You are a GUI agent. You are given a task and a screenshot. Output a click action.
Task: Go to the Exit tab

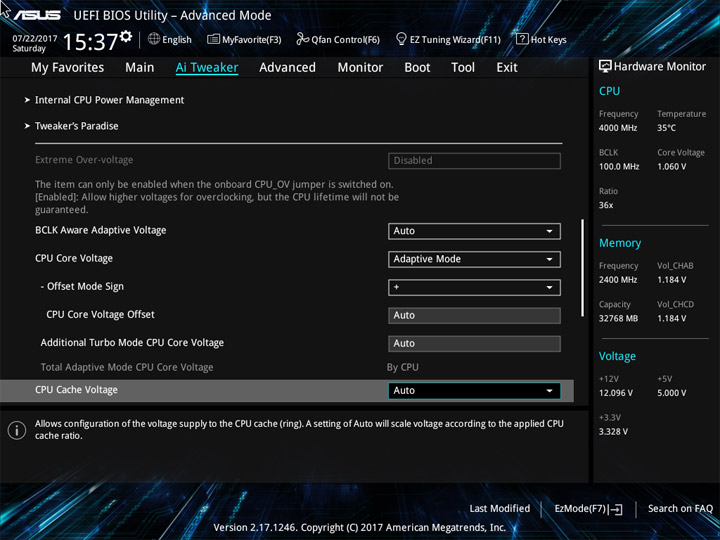pos(507,68)
